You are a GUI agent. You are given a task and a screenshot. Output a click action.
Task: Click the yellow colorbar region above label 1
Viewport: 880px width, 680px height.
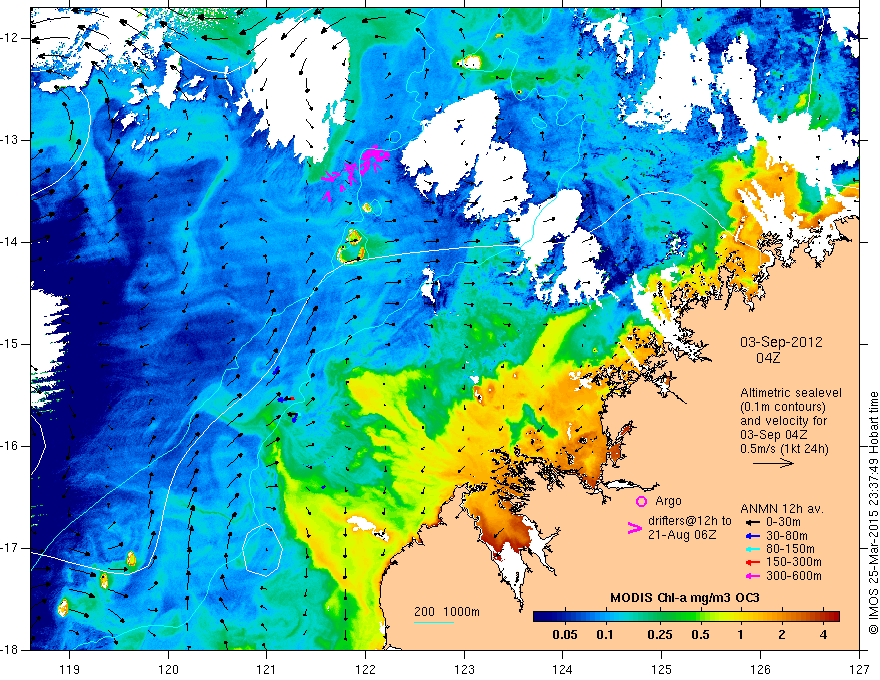click(x=741, y=616)
